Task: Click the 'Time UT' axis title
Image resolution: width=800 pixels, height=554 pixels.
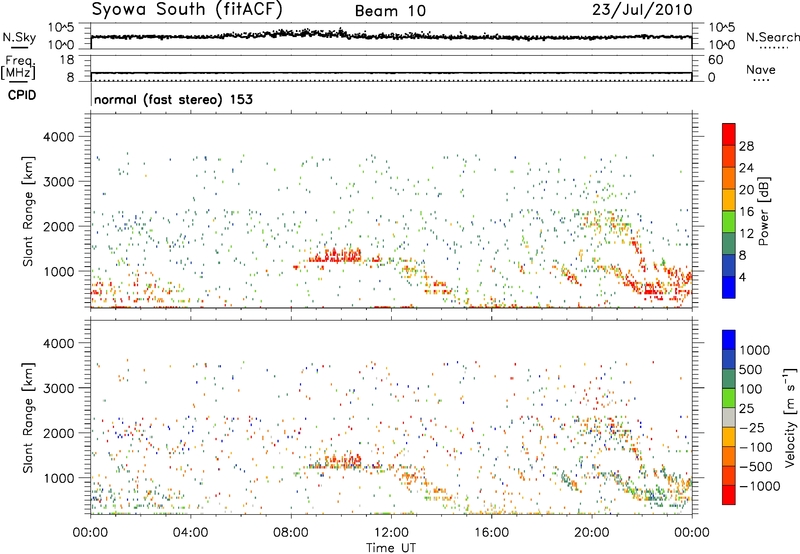Action: coord(391,548)
